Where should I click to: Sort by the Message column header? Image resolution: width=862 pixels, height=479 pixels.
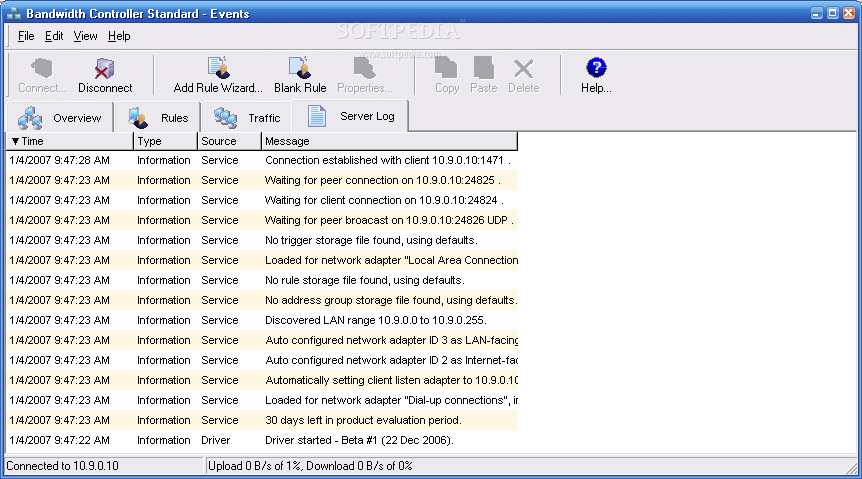(389, 141)
